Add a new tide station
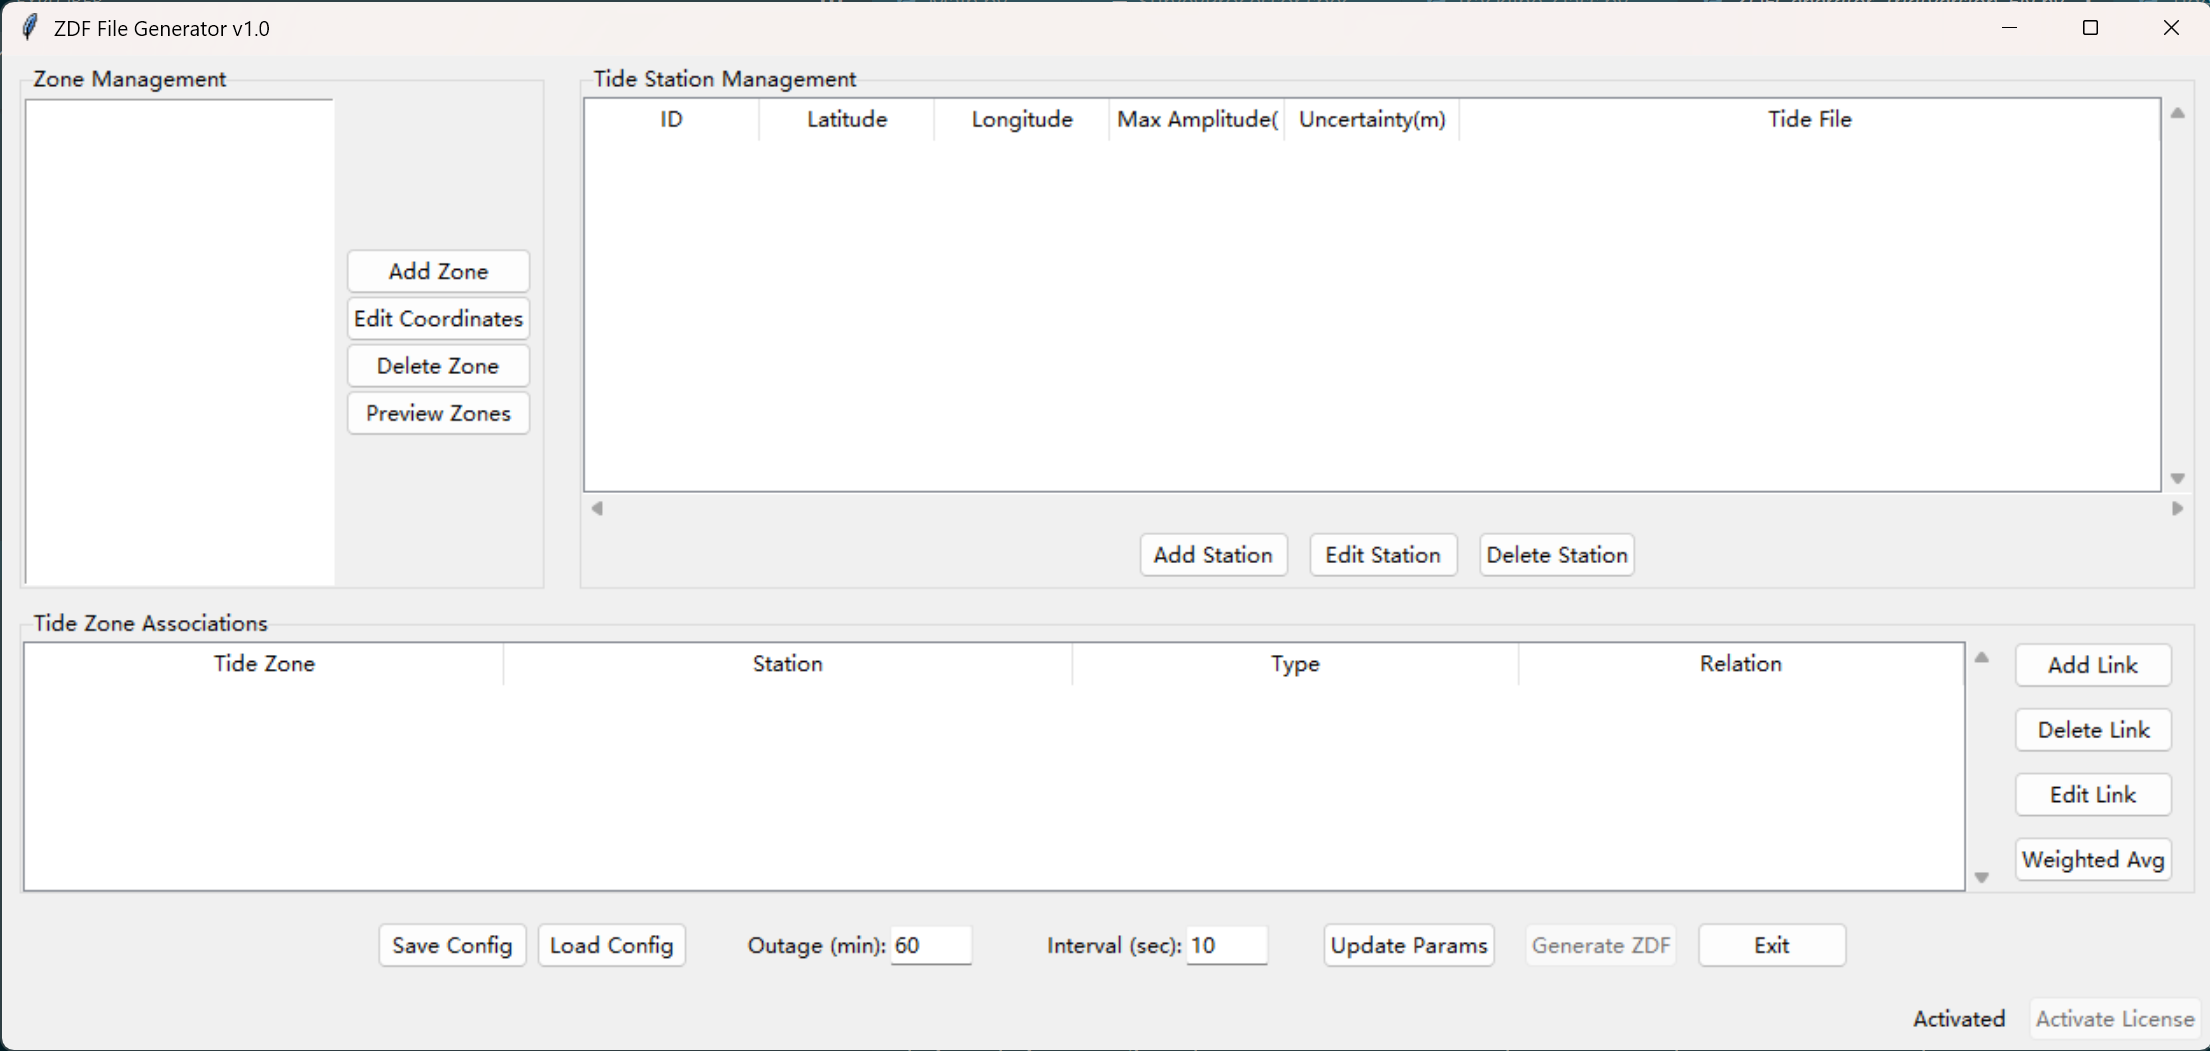 (x=1212, y=555)
